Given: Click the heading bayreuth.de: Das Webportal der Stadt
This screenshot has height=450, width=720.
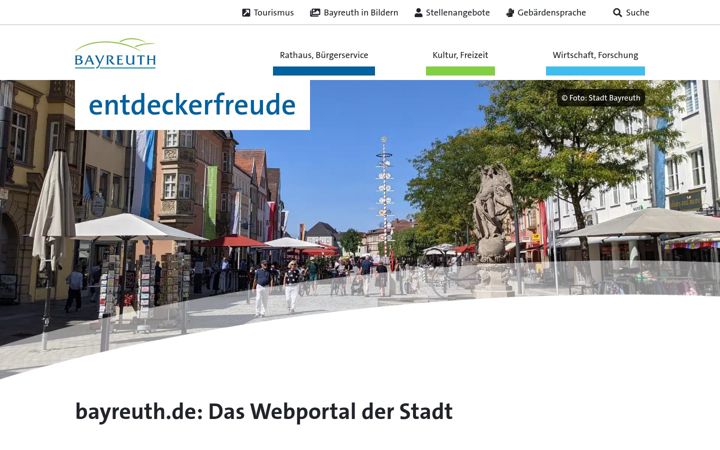Looking at the screenshot, I should [264, 411].
